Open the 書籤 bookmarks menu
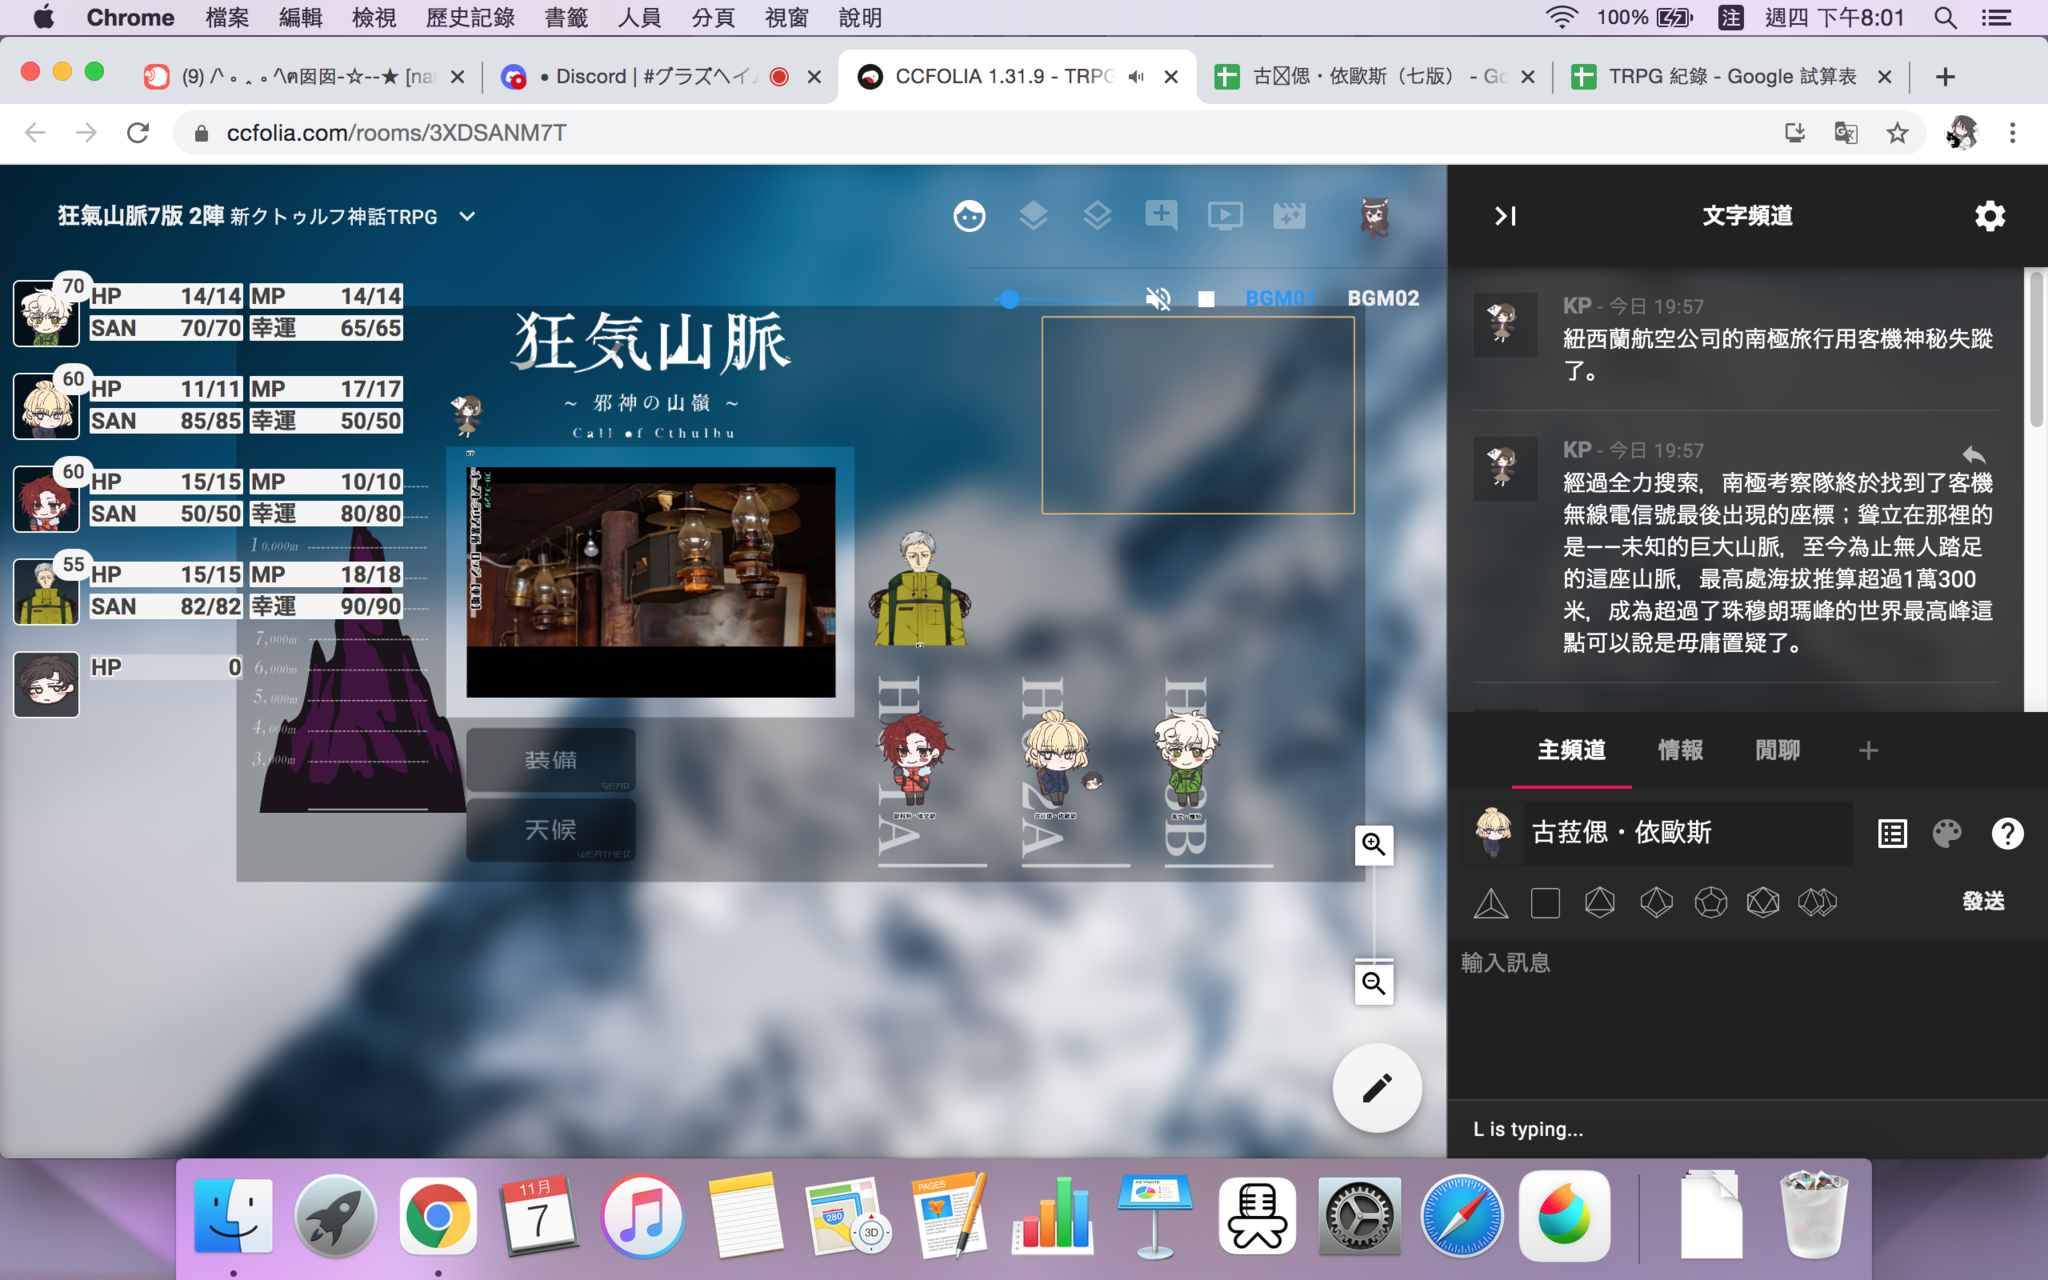Image resolution: width=2048 pixels, height=1280 pixels. pyautogui.click(x=566, y=18)
